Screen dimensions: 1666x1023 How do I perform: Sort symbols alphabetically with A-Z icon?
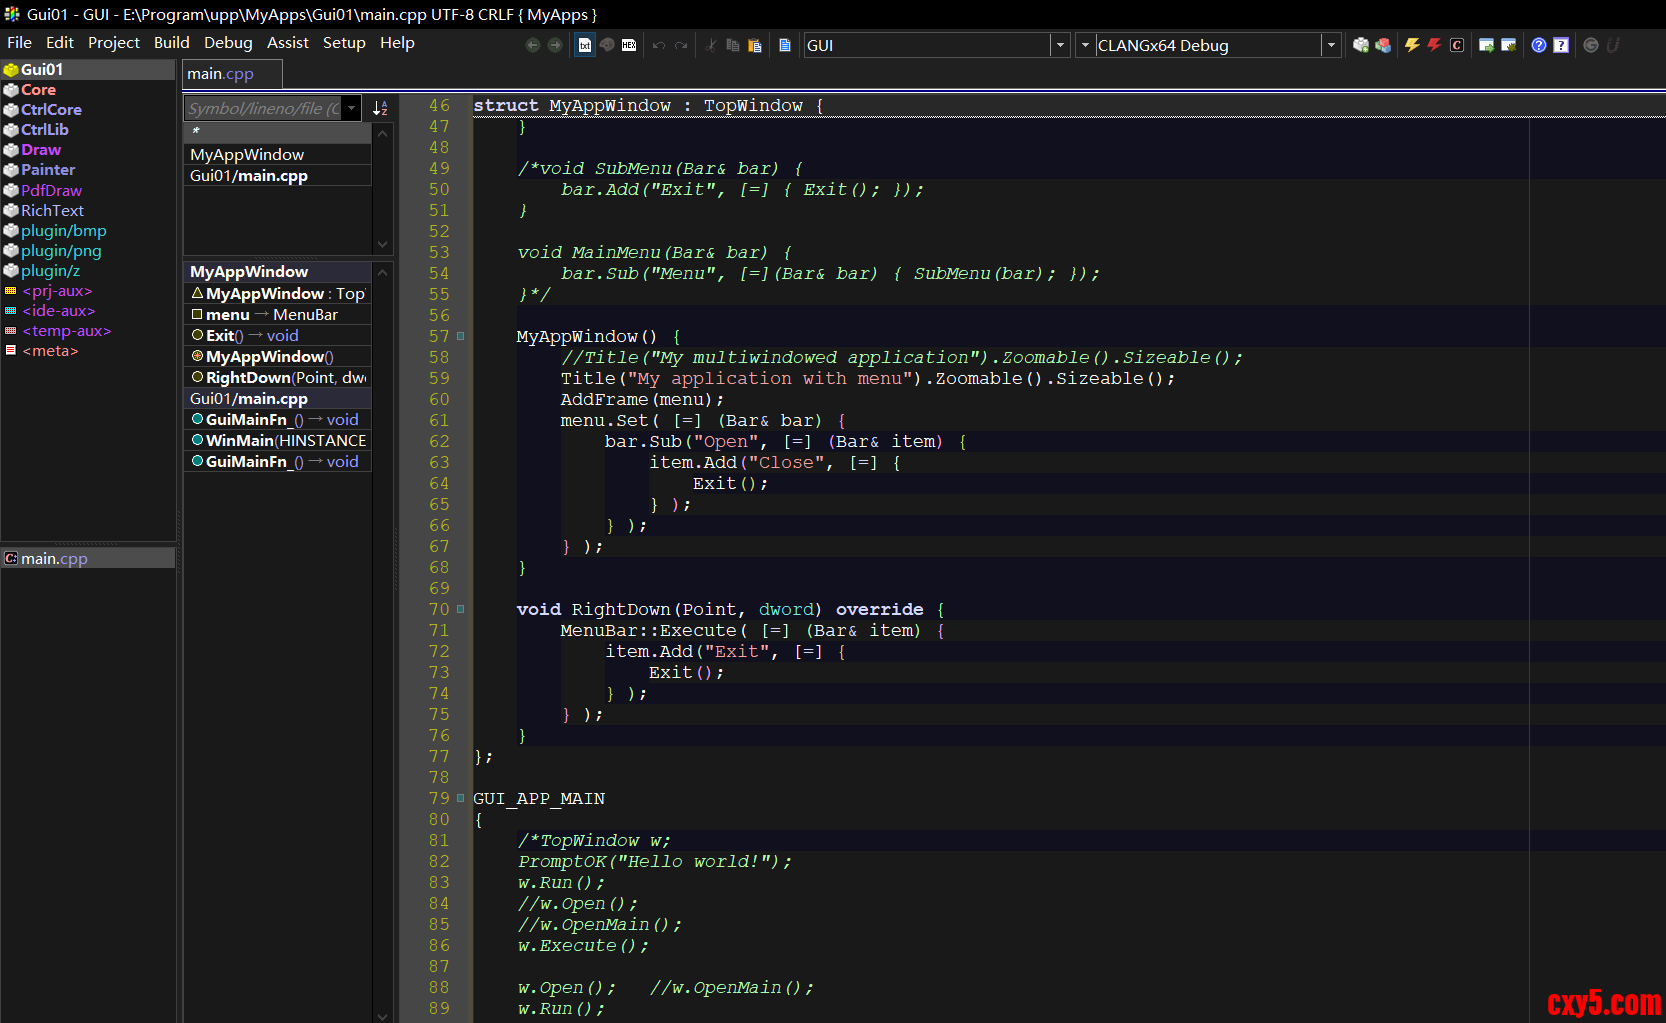[x=380, y=108]
